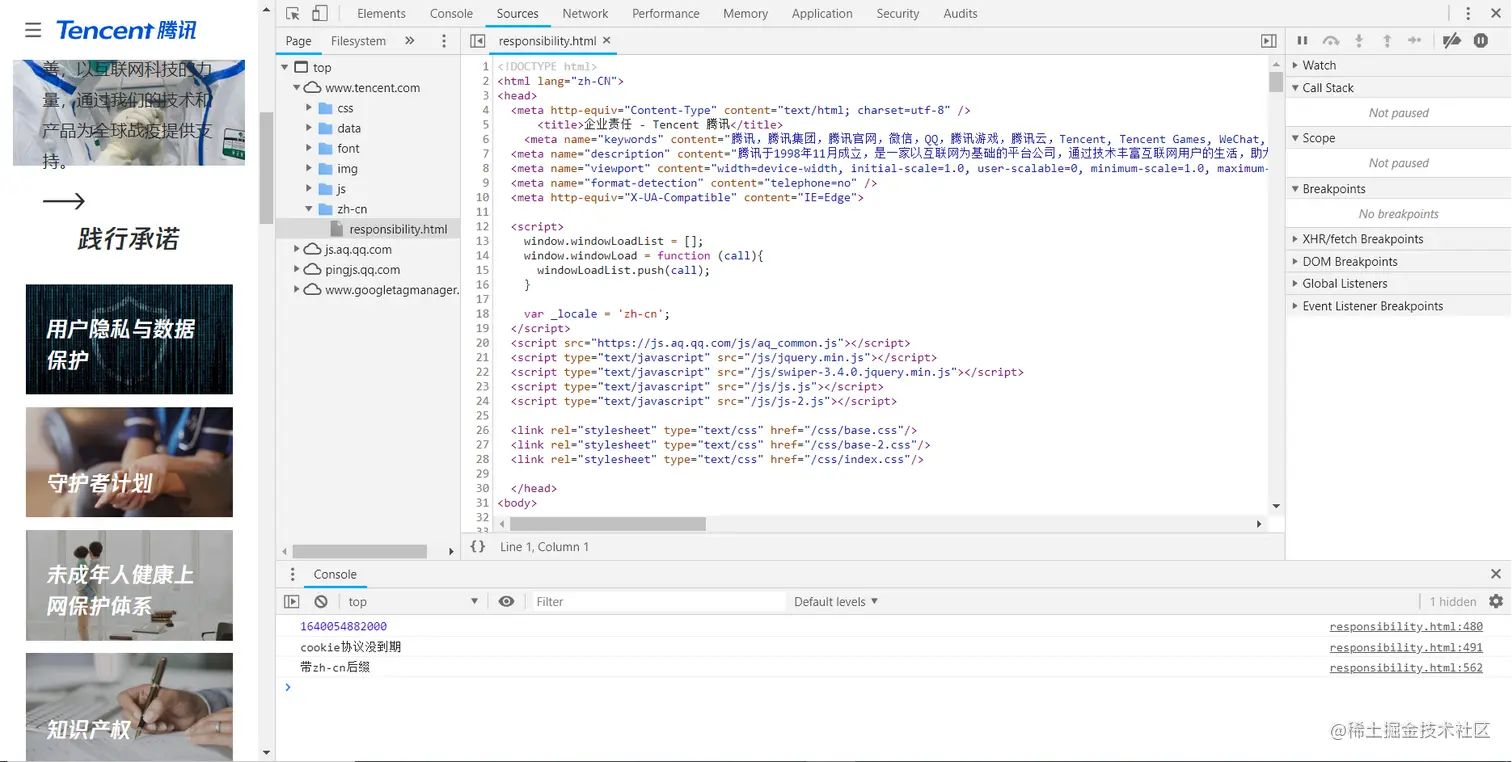1512x762 pixels.
Task: Open the console context top dropdown
Action: pyautogui.click(x=412, y=602)
